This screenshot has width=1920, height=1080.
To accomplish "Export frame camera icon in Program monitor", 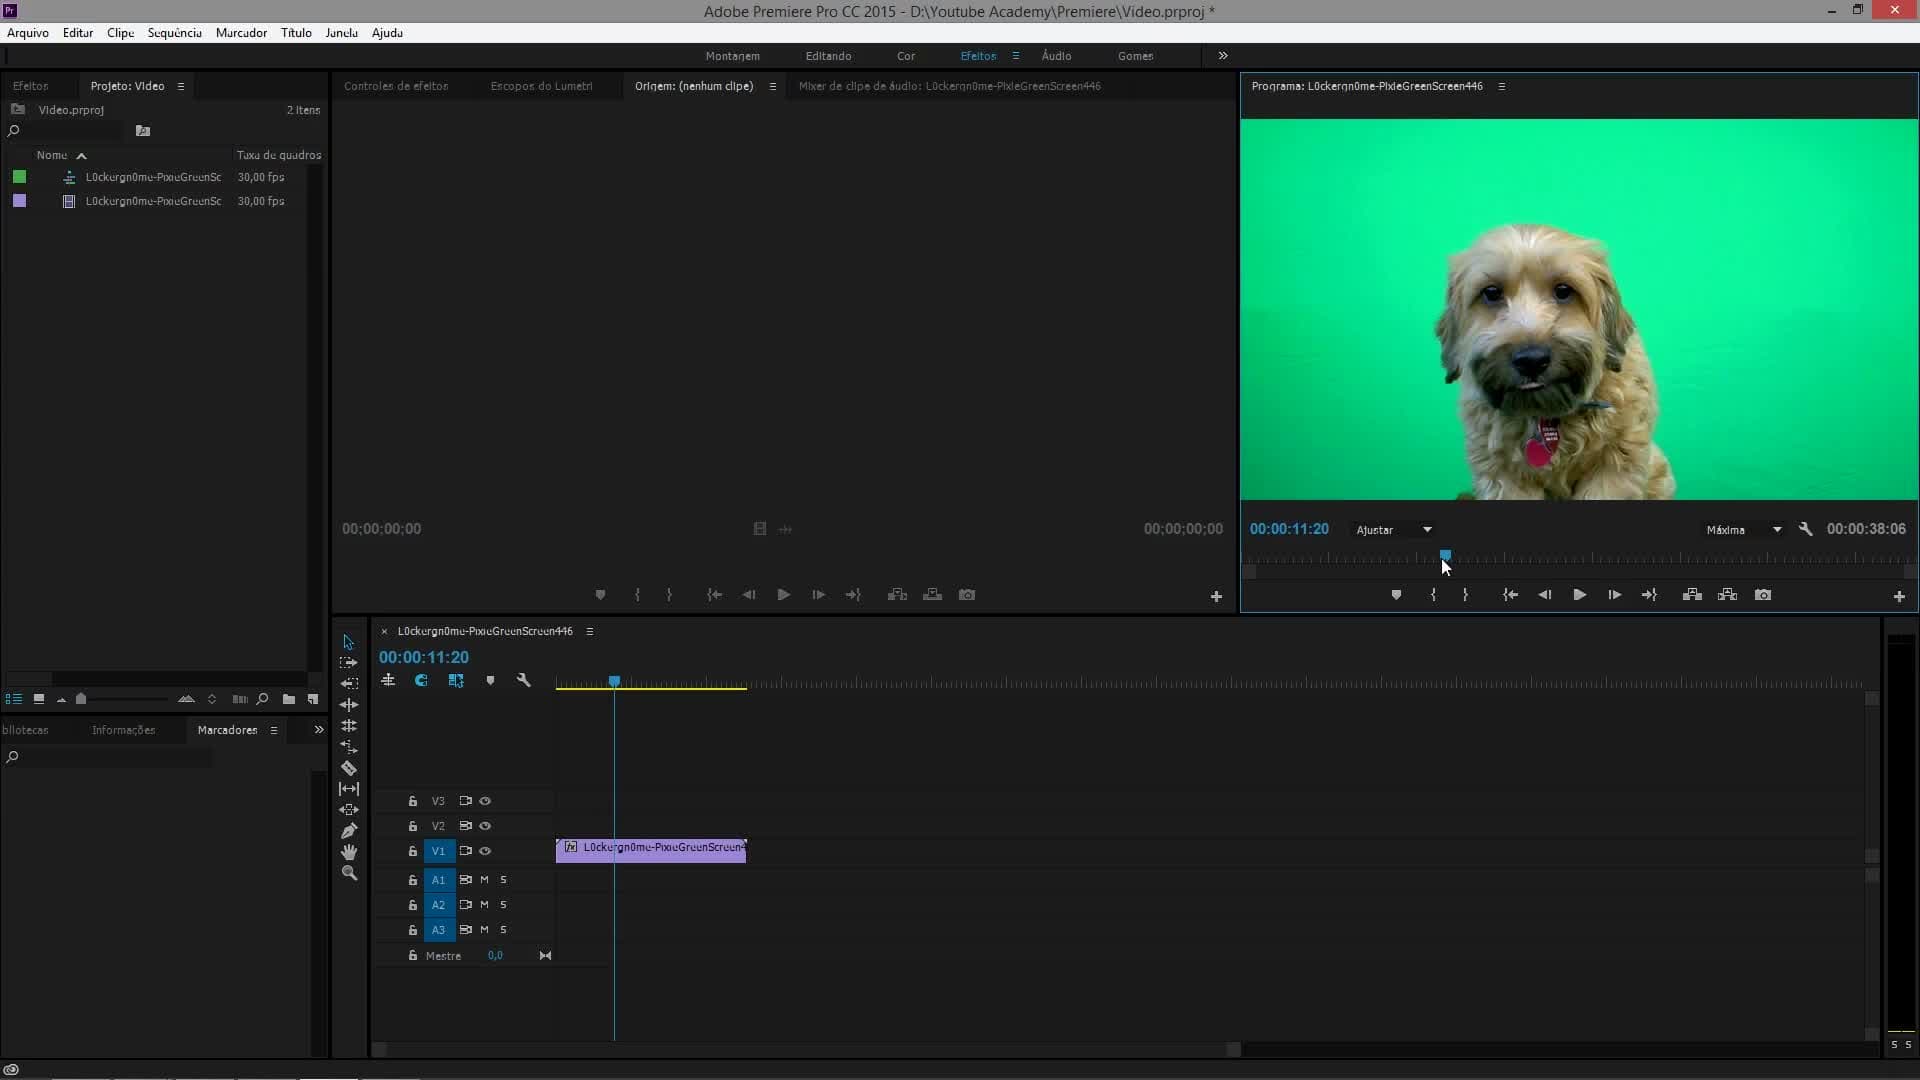I will click(x=1763, y=595).
